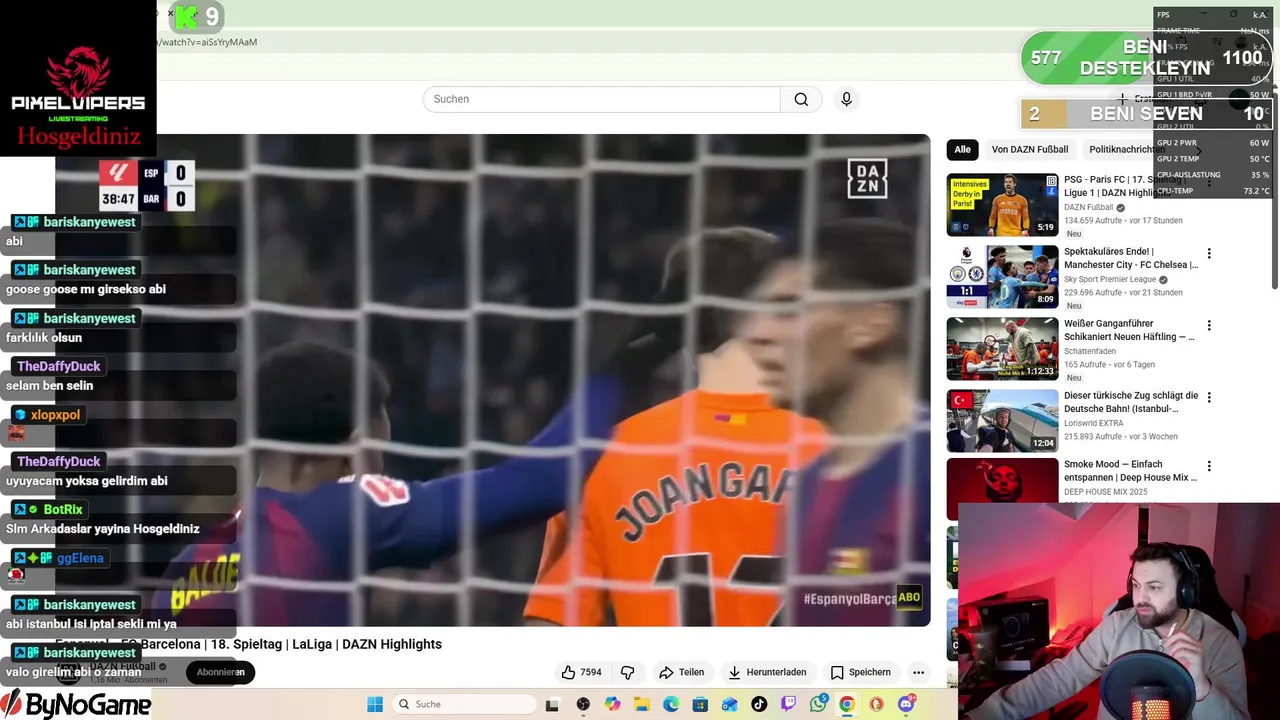Open WhatsApp from taskbar
Image resolution: width=1280 pixels, height=720 pixels.
tap(818, 704)
